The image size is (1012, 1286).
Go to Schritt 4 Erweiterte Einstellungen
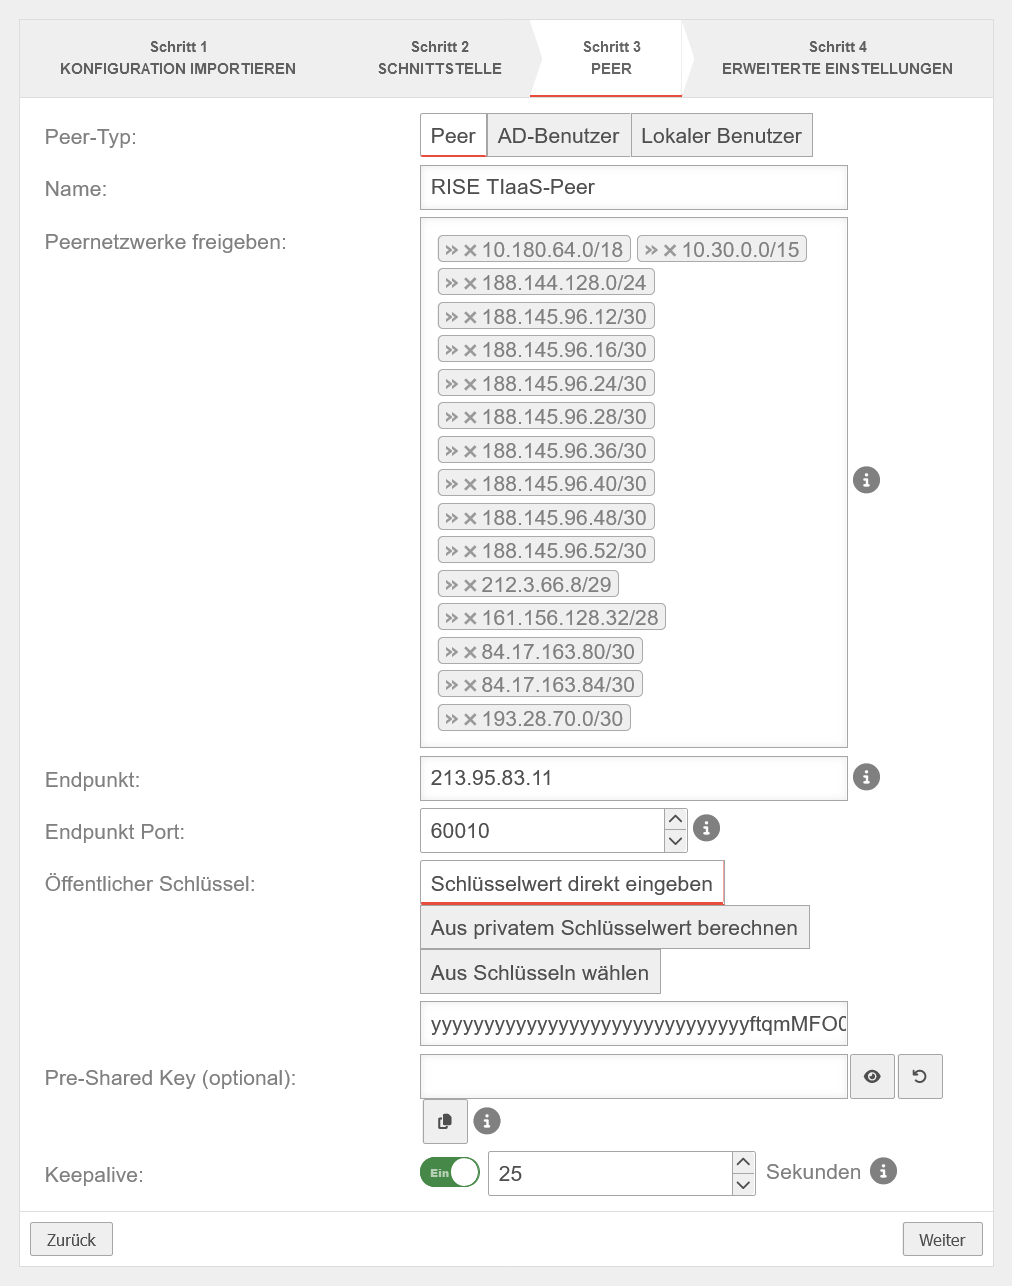837,58
